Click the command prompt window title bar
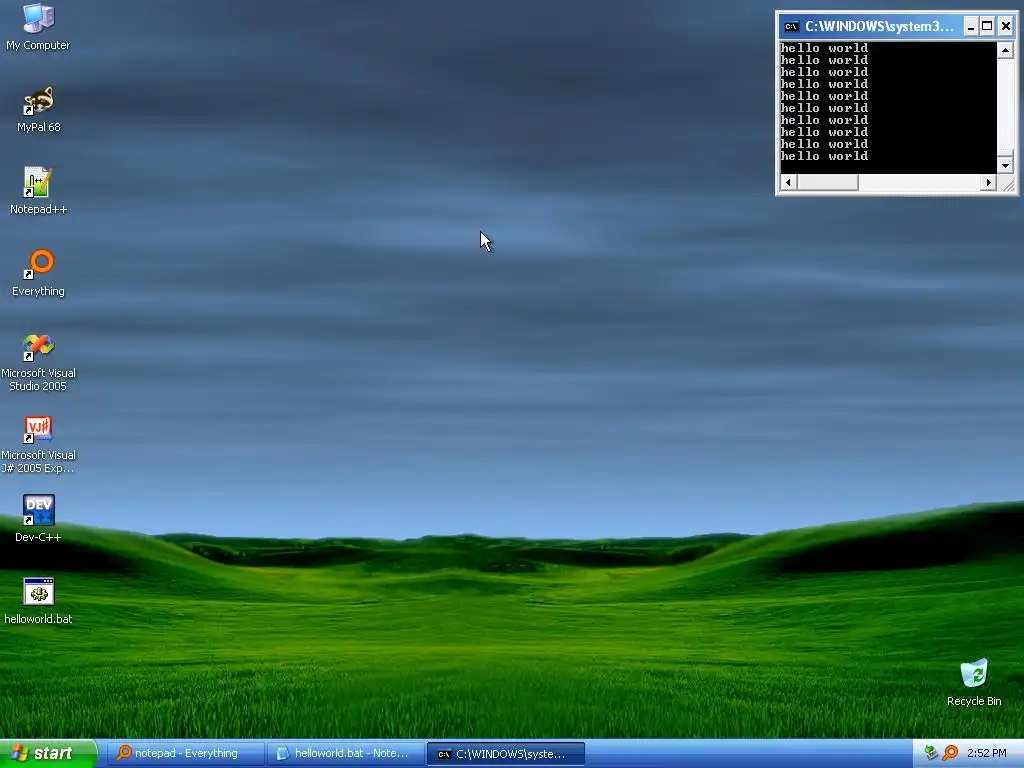Screen dimensions: 1024x768 tap(879, 26)
